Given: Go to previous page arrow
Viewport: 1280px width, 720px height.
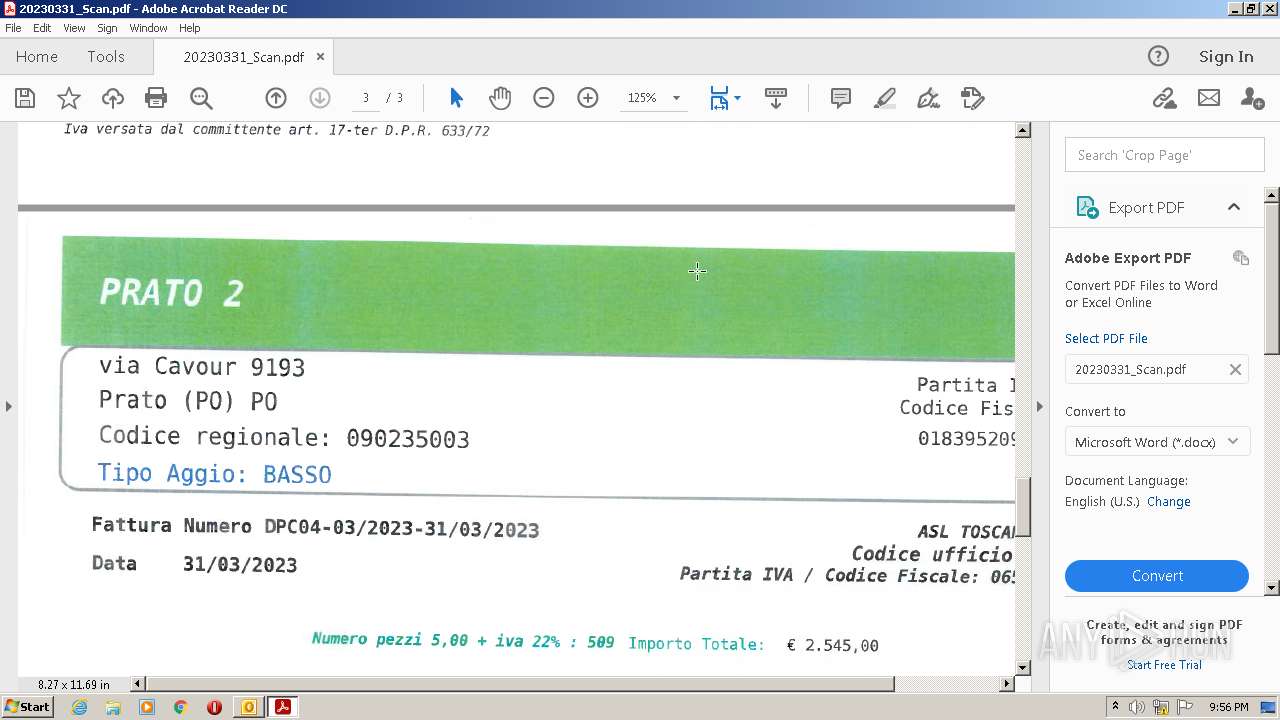Looking at the screenshot, I should (276, 98).
